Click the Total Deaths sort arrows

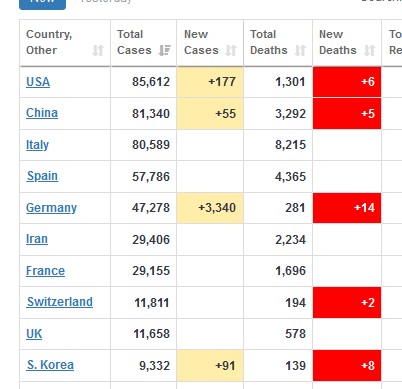[300, 50]
